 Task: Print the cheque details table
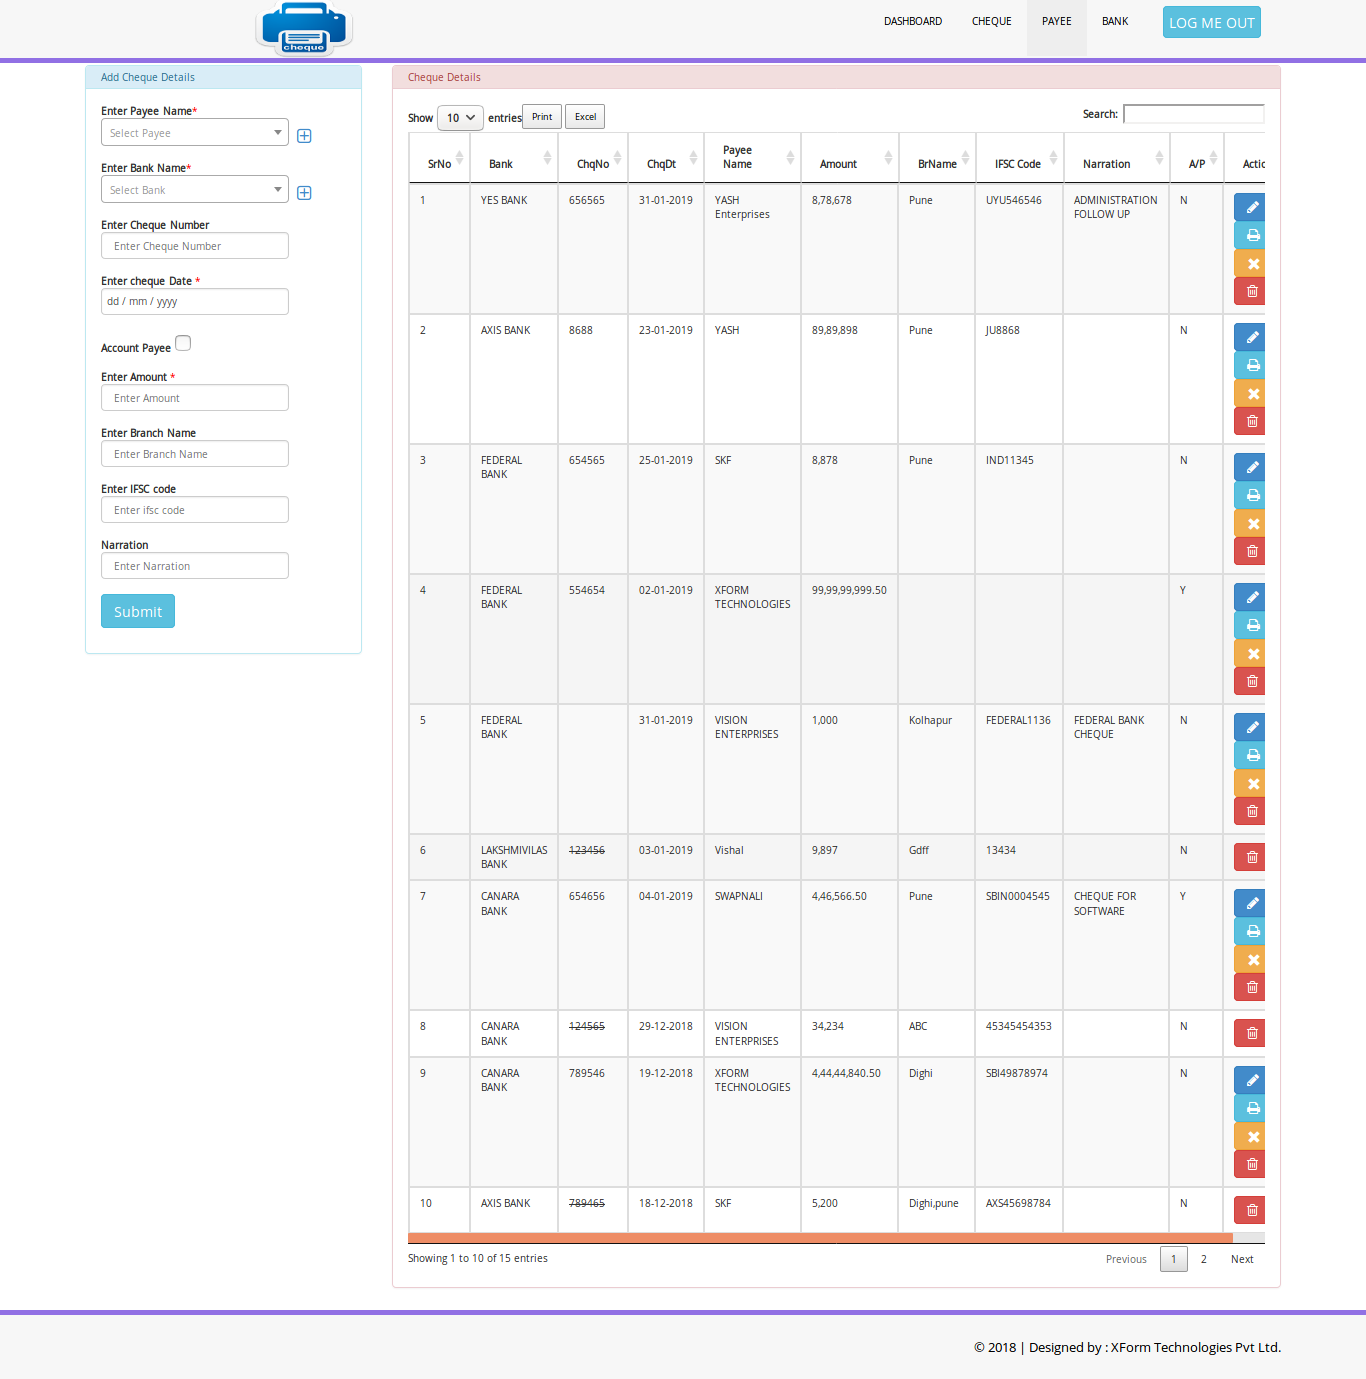click(542, 117)
